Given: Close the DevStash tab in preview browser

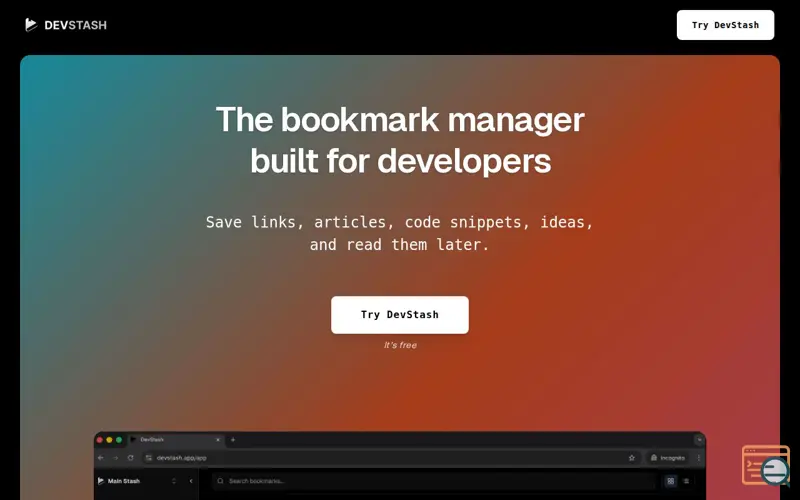Looking at the screenshot, I should pos(218,440).
